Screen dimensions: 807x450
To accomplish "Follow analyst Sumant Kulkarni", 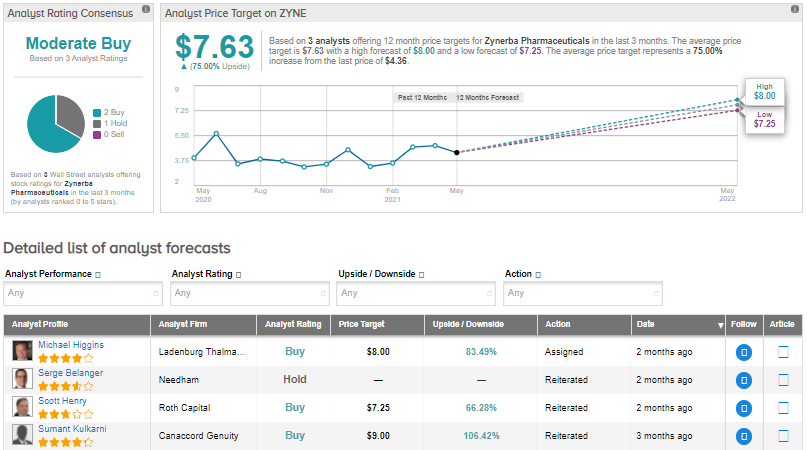I will pyautogui.click(x=744, y=436).
